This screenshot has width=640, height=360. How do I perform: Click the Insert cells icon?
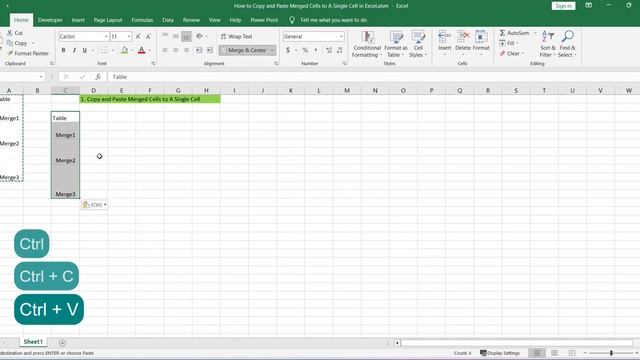444,37
